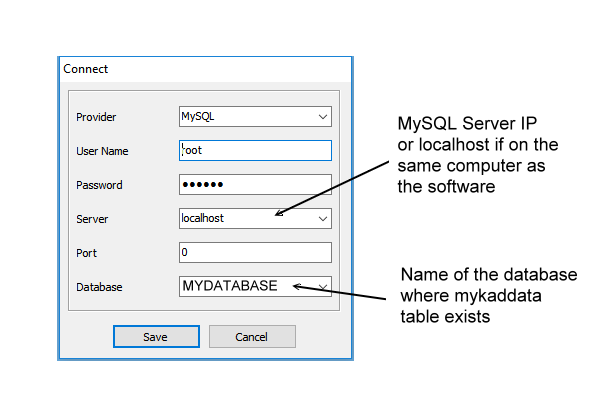Viewport: 601px width, 404px height.
Task: Focus the Password field
Action: point(255,185)
